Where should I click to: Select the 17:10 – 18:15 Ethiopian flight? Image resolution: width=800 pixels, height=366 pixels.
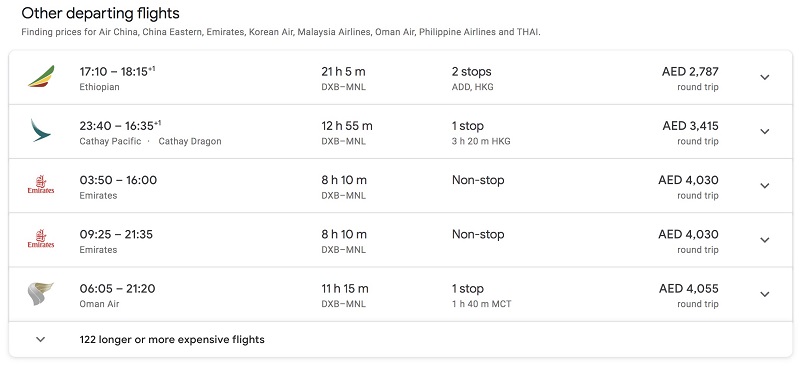tap(400, 78)
